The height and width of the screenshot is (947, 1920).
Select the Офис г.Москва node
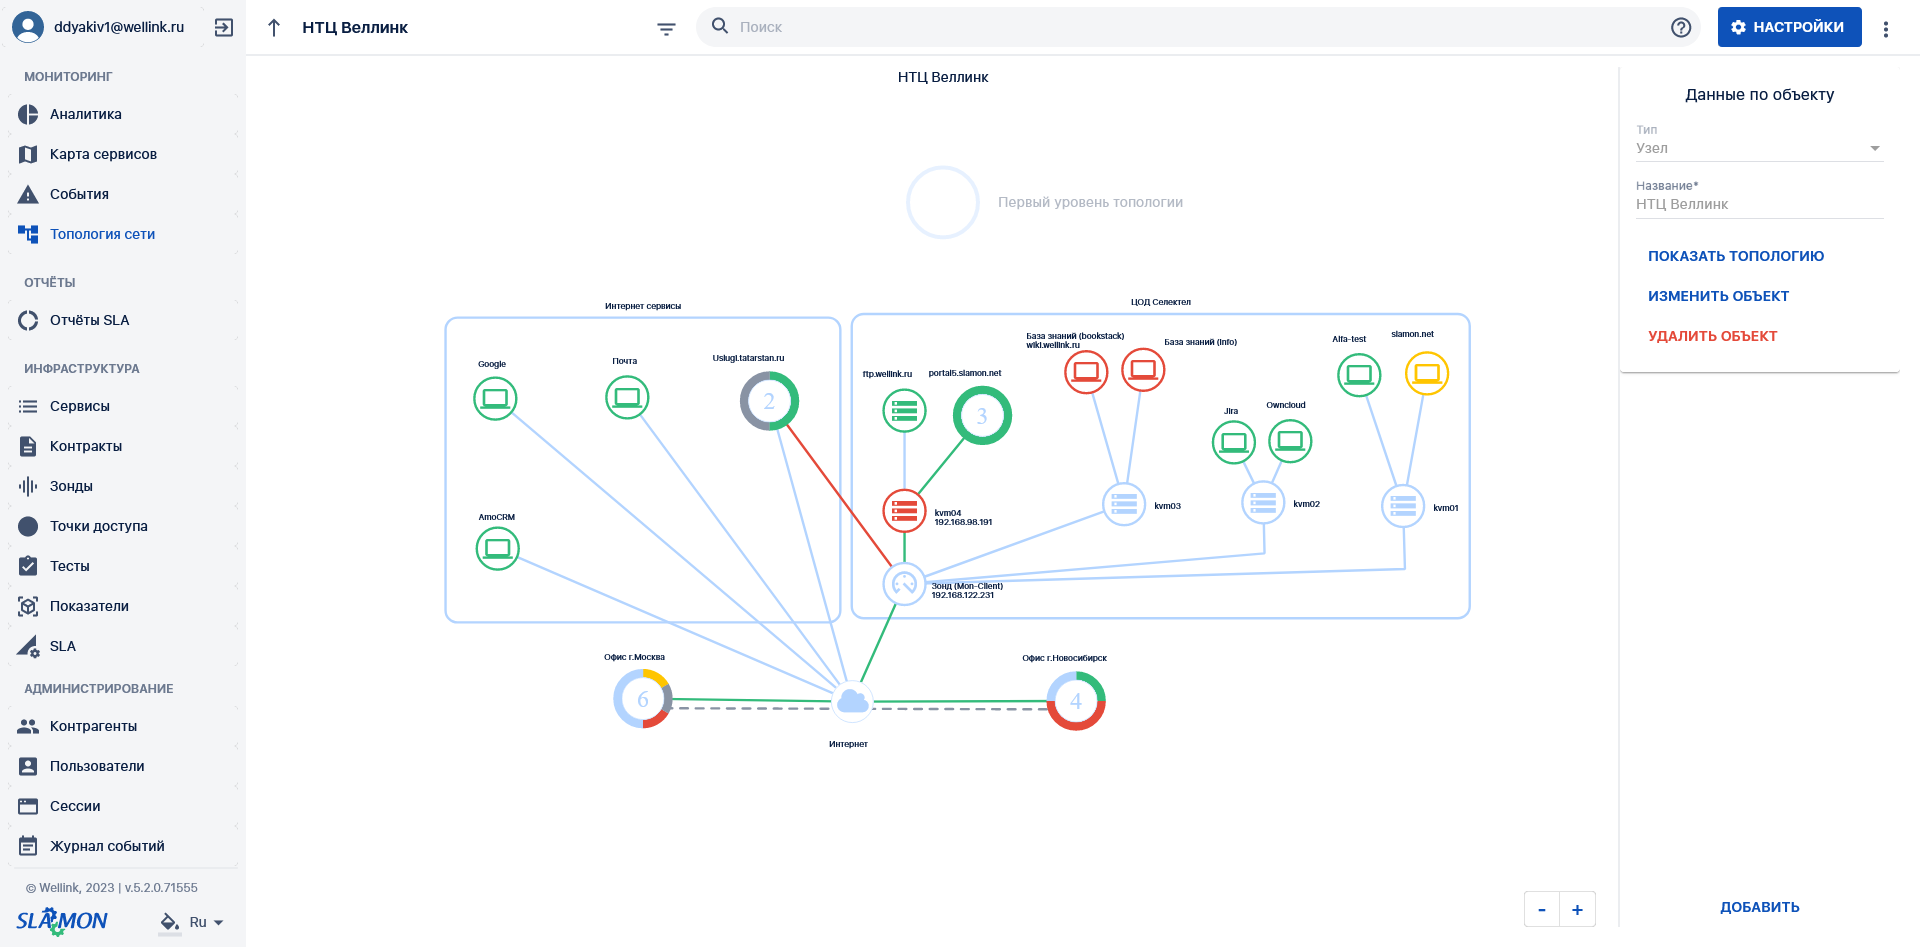pos(642,699)
